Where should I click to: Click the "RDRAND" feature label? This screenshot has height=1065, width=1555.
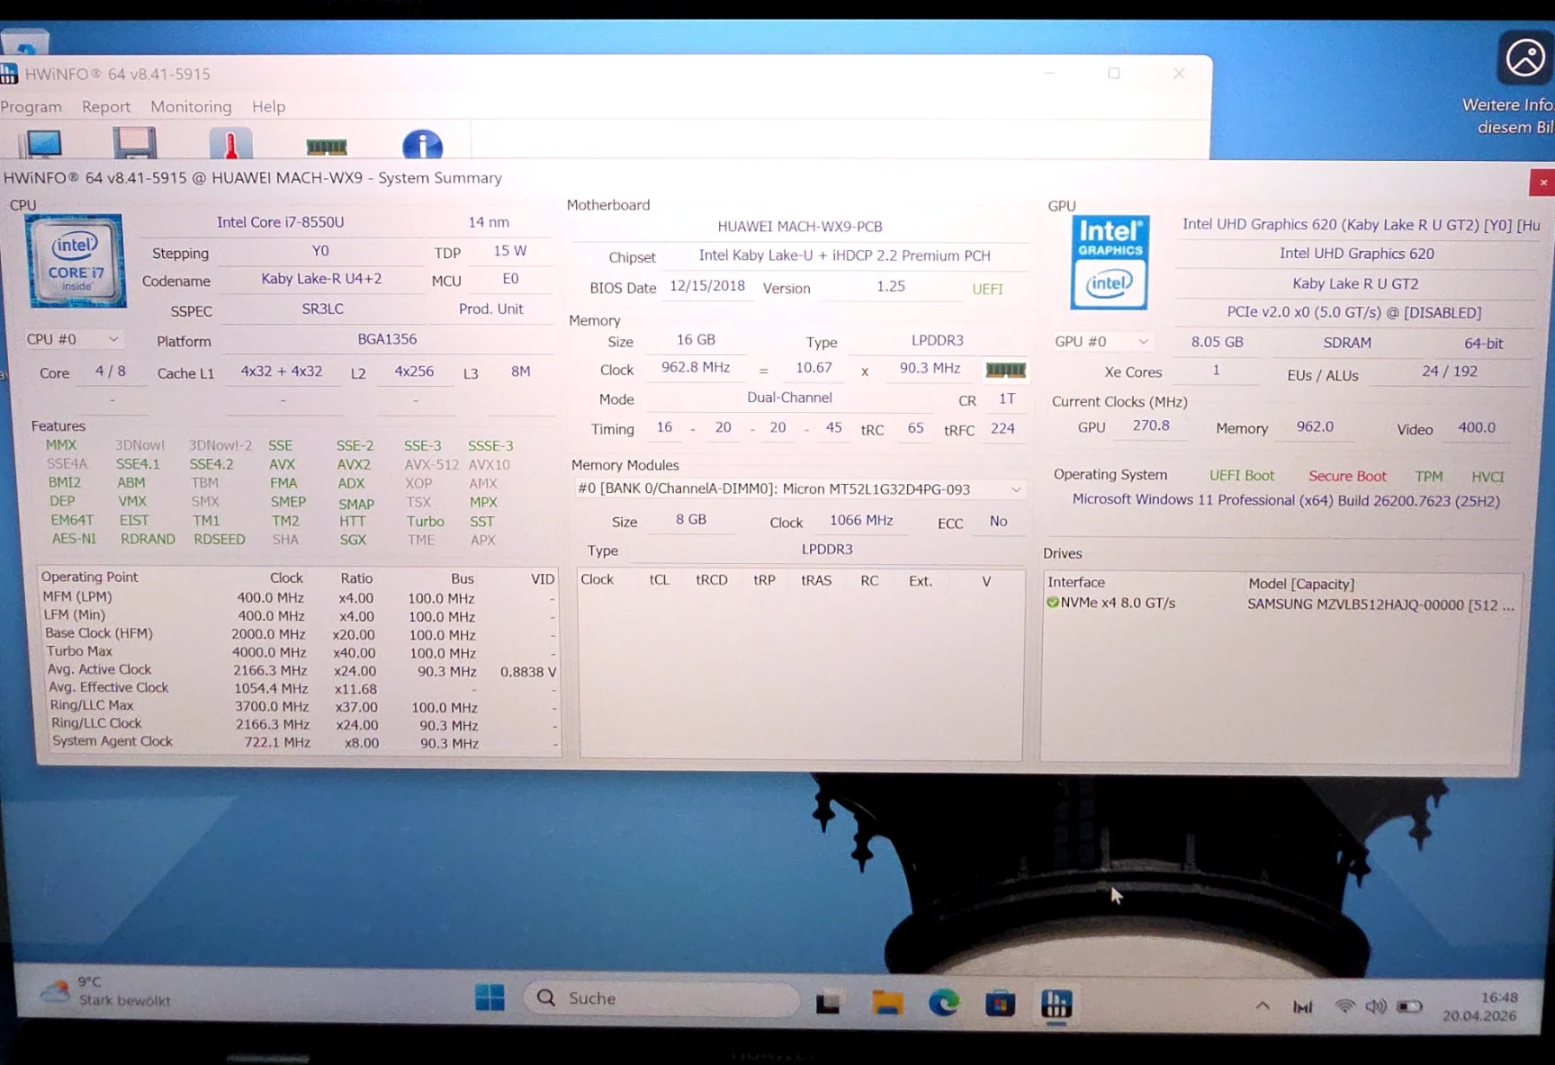tap(147, 539)
